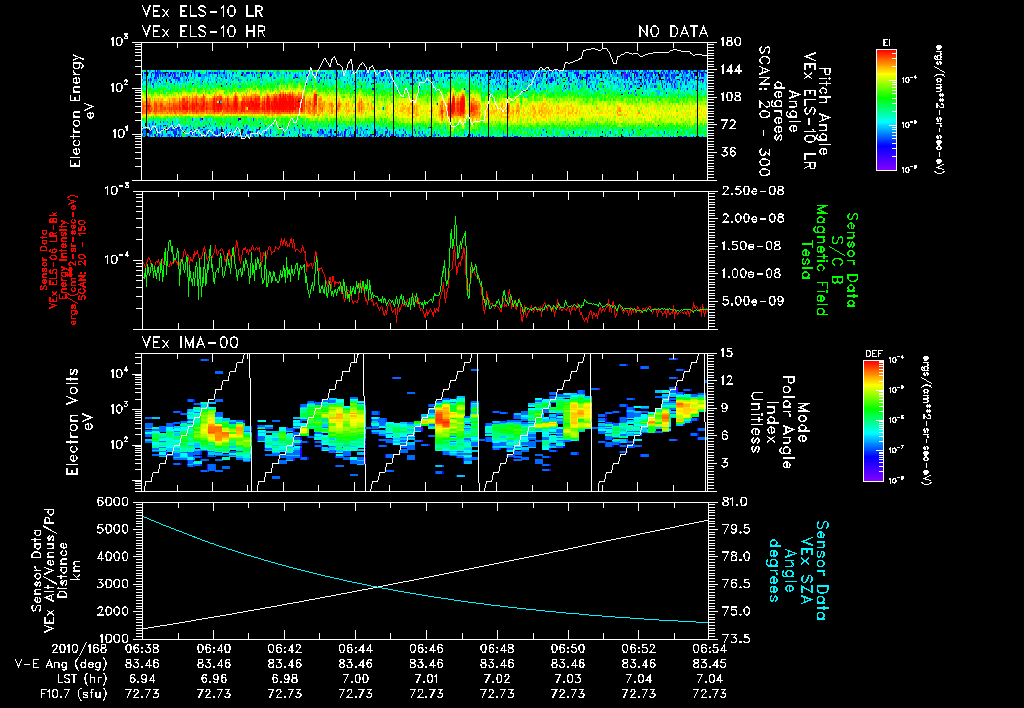Click the DEF color bar scale

(x=873, y=421)
